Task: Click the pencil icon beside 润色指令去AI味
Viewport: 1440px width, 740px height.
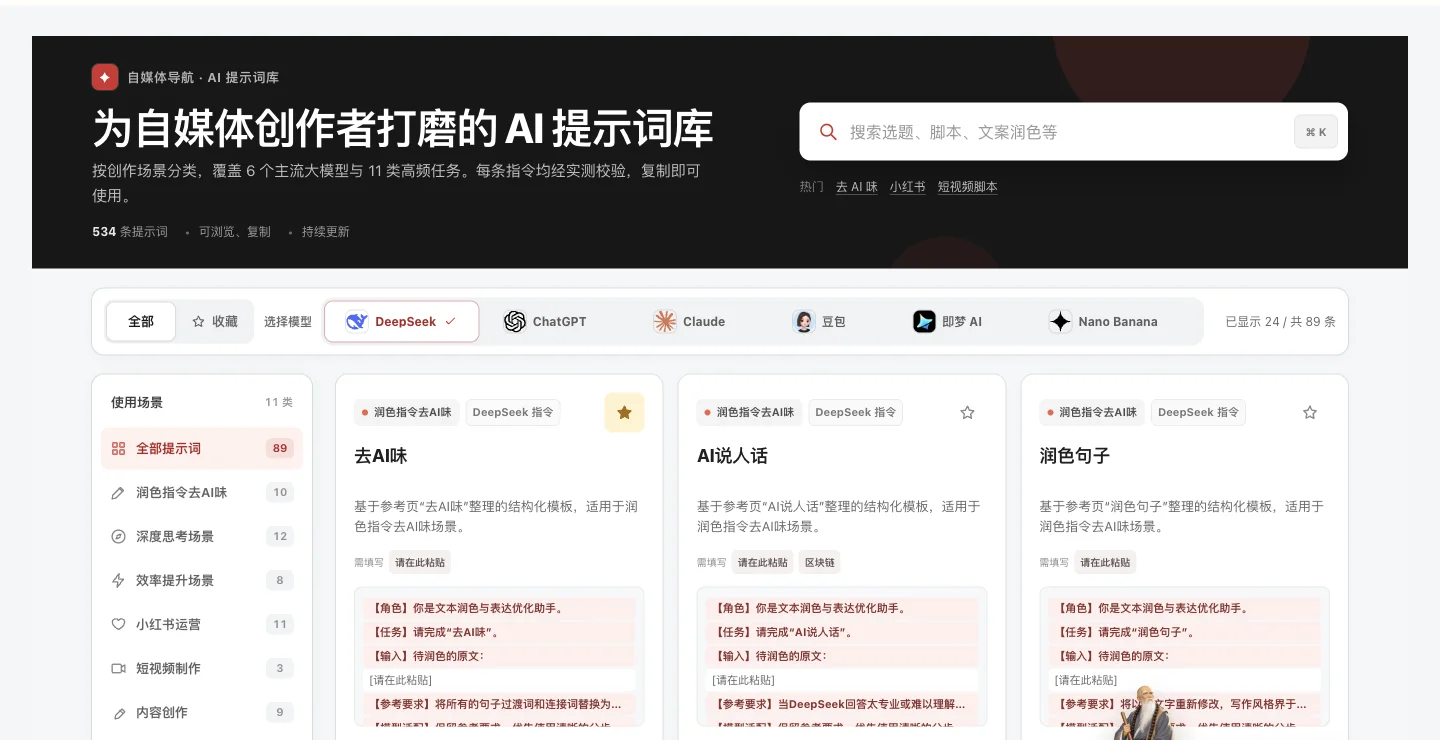Action: click(x=118, y=493)
